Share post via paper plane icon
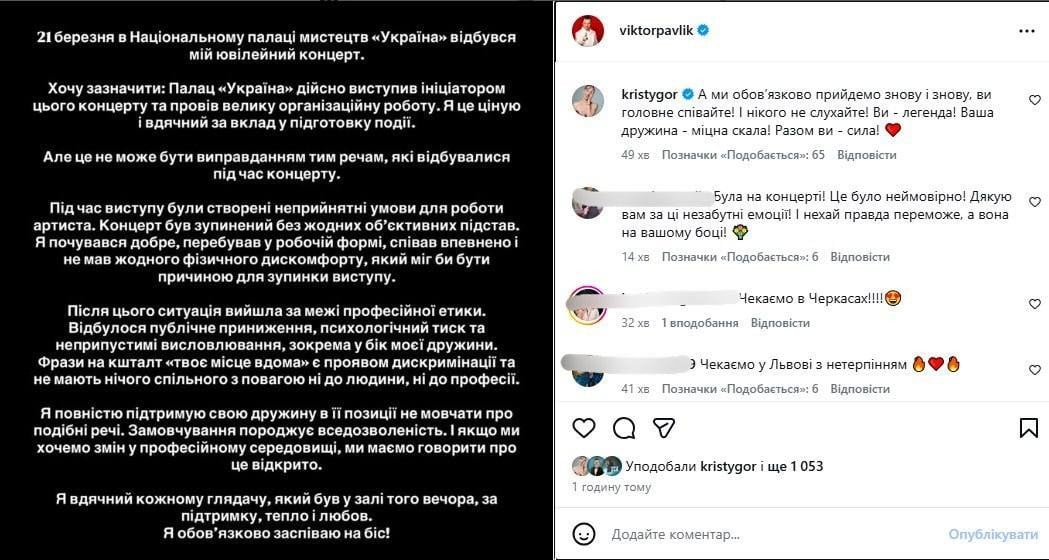The width and height of the screenshot is (1049, 560). pos(663,428)
